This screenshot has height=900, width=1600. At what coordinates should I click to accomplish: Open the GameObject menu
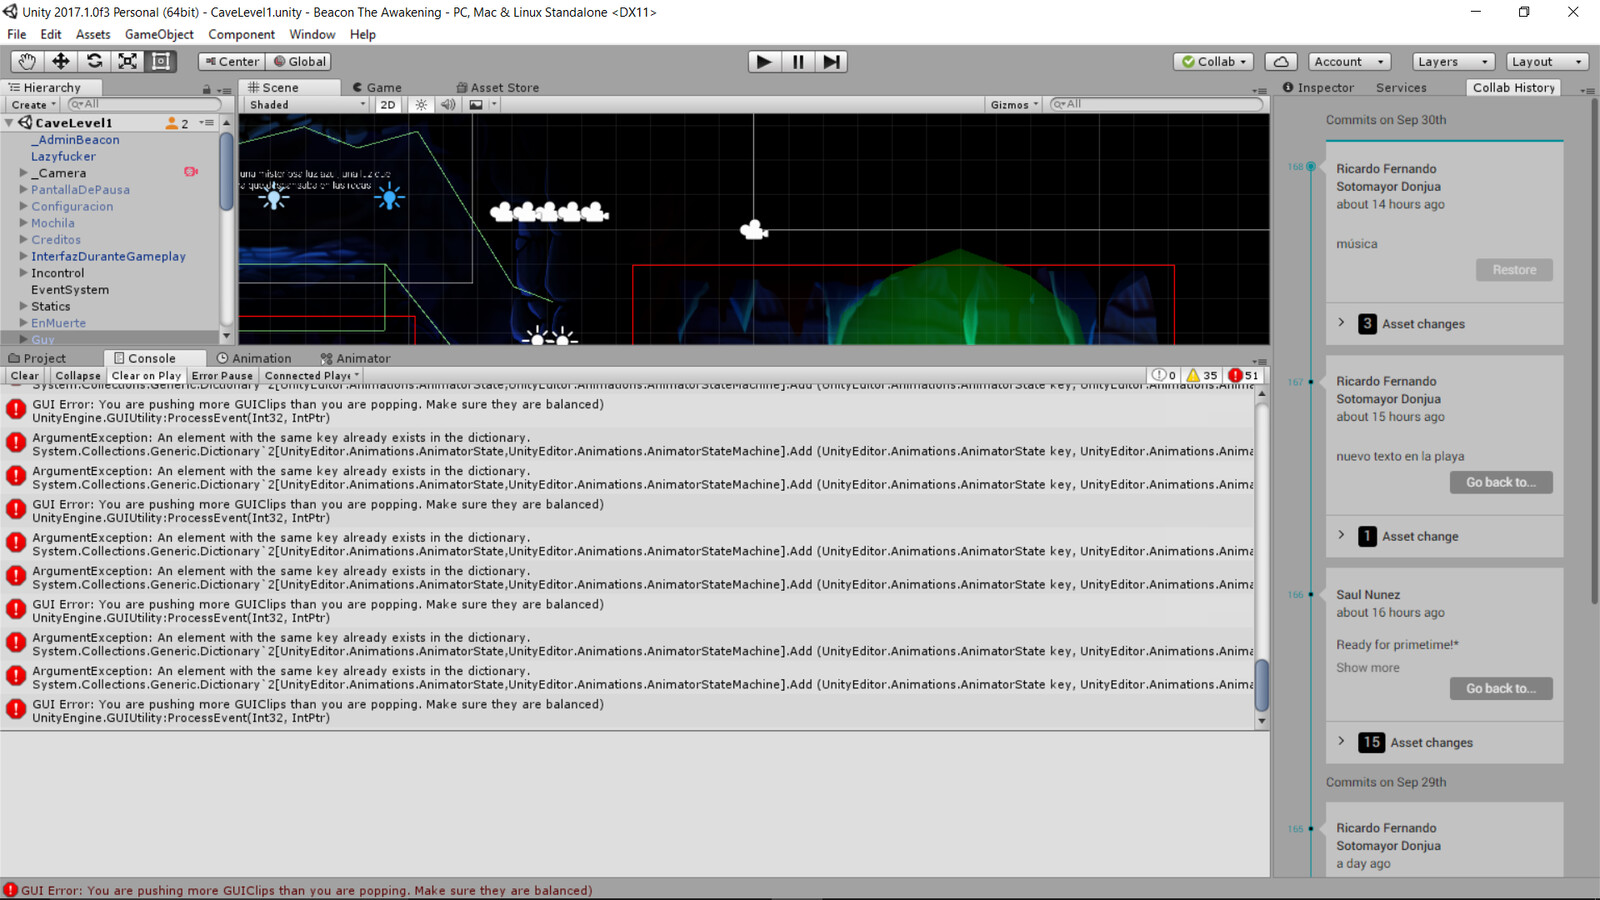[x=158, y=34]
